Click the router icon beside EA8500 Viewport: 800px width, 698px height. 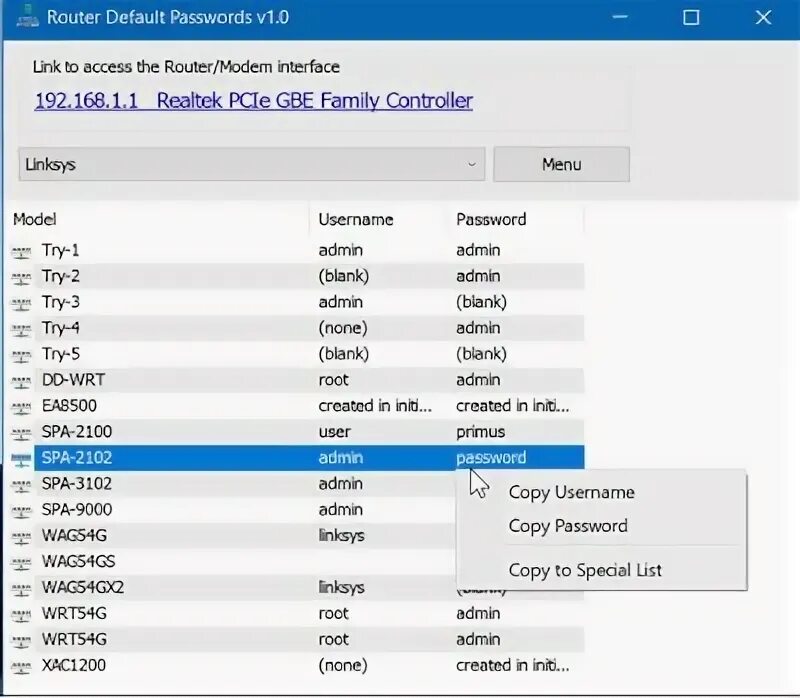[x=21, y=408]
